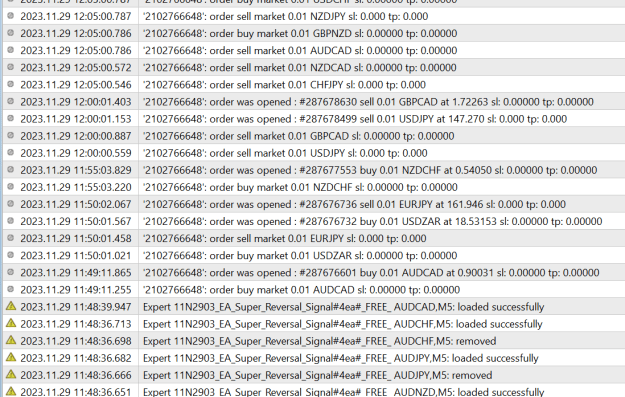Select the Expert AUDJPY,M5 loaded successfully message

tap(341, 358)
